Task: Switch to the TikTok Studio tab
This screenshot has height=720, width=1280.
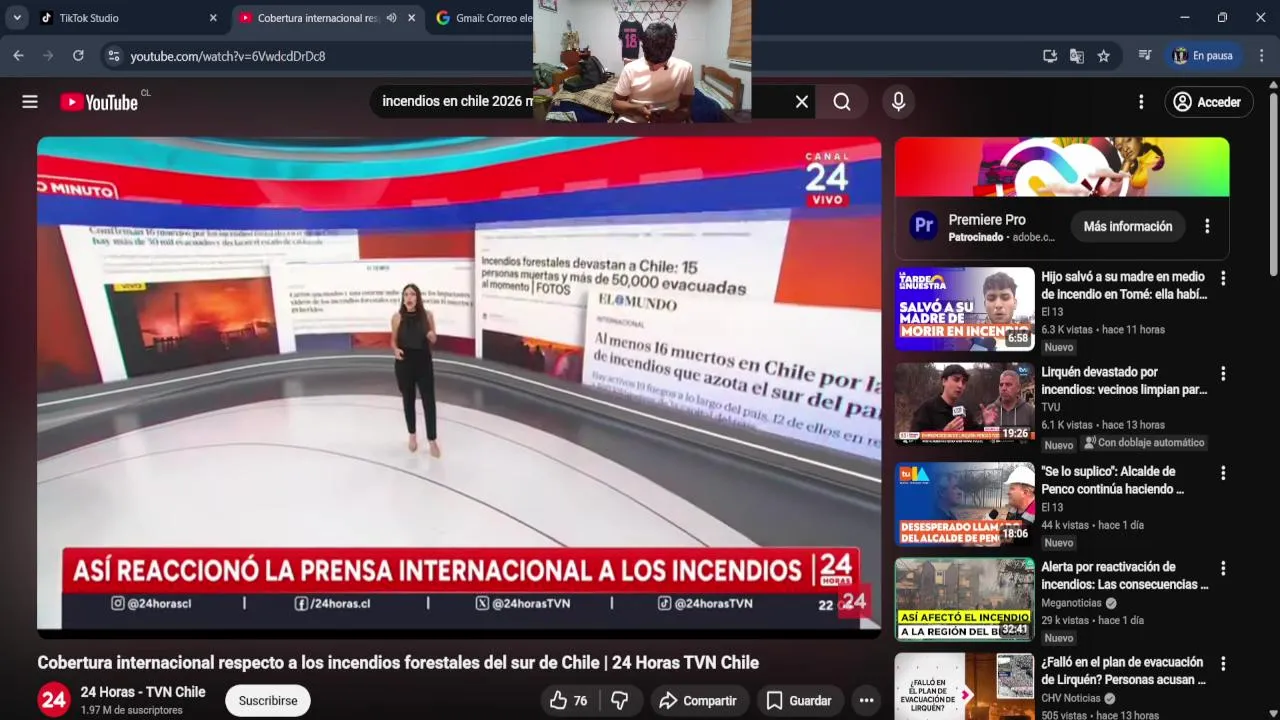Action: (x=124, y=18)
